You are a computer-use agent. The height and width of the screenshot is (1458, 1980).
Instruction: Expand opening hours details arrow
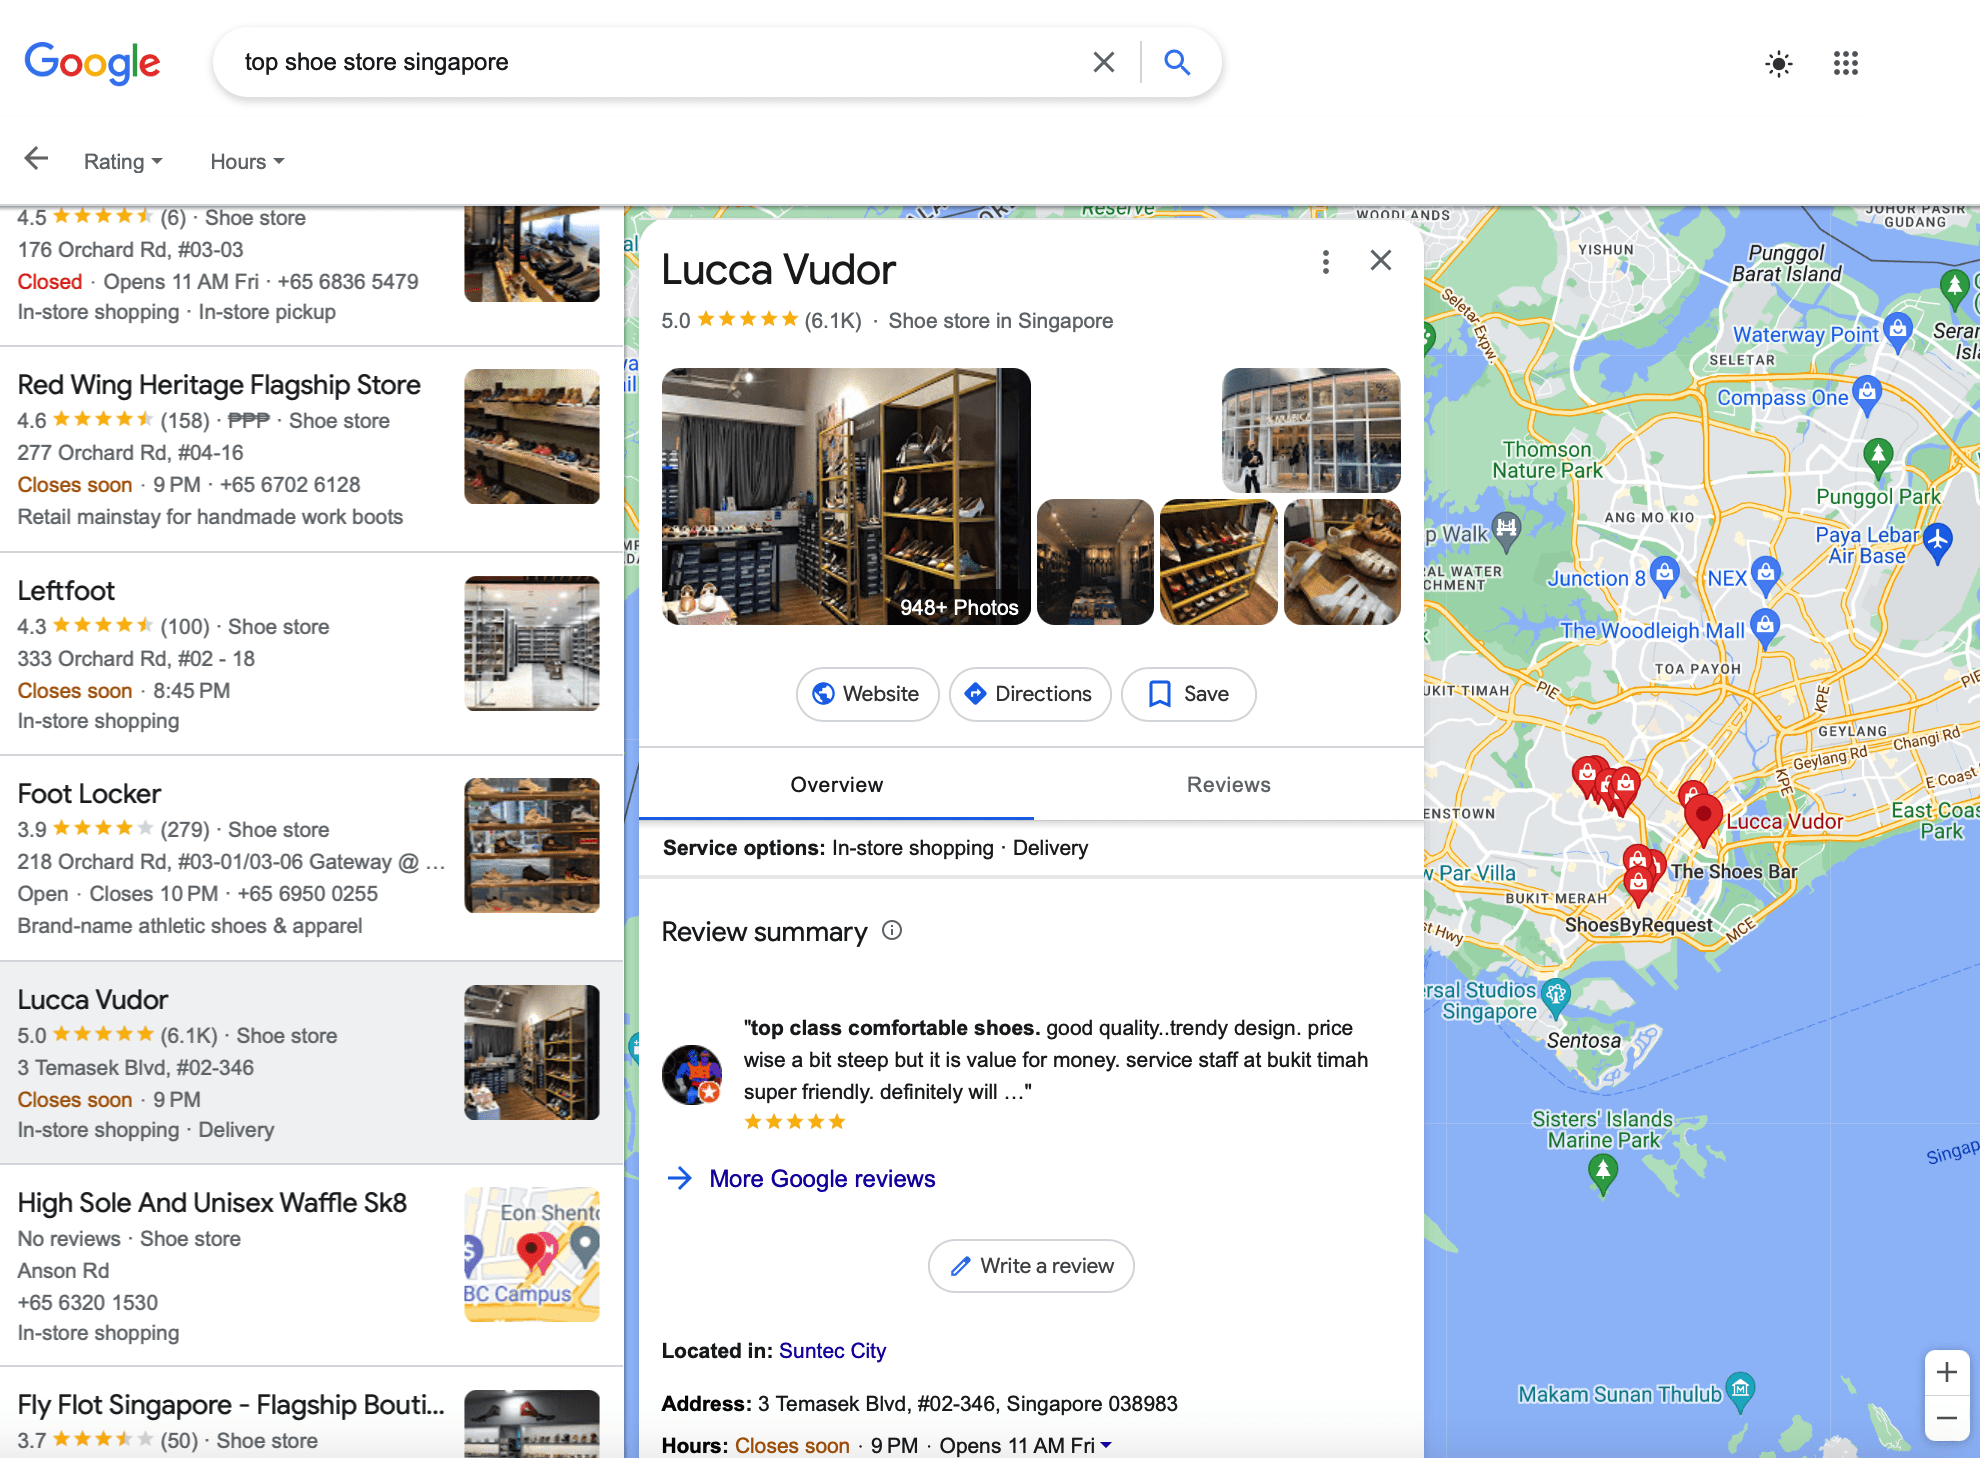(1106, 1445)
